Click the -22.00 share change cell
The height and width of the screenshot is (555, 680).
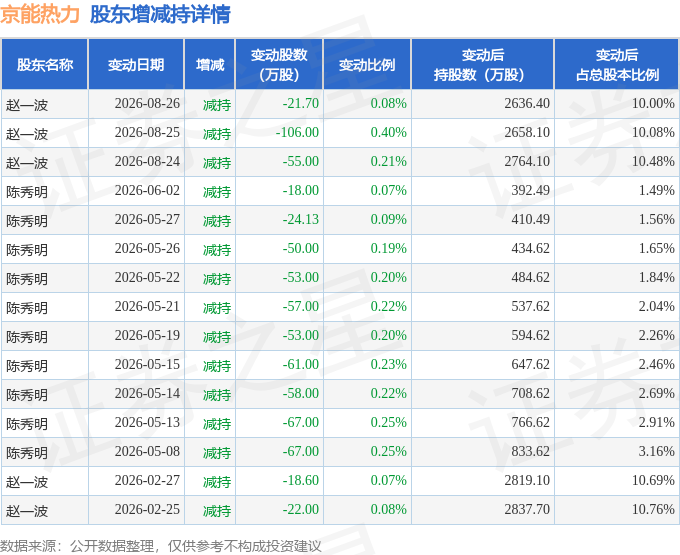(x=301, y=510)
